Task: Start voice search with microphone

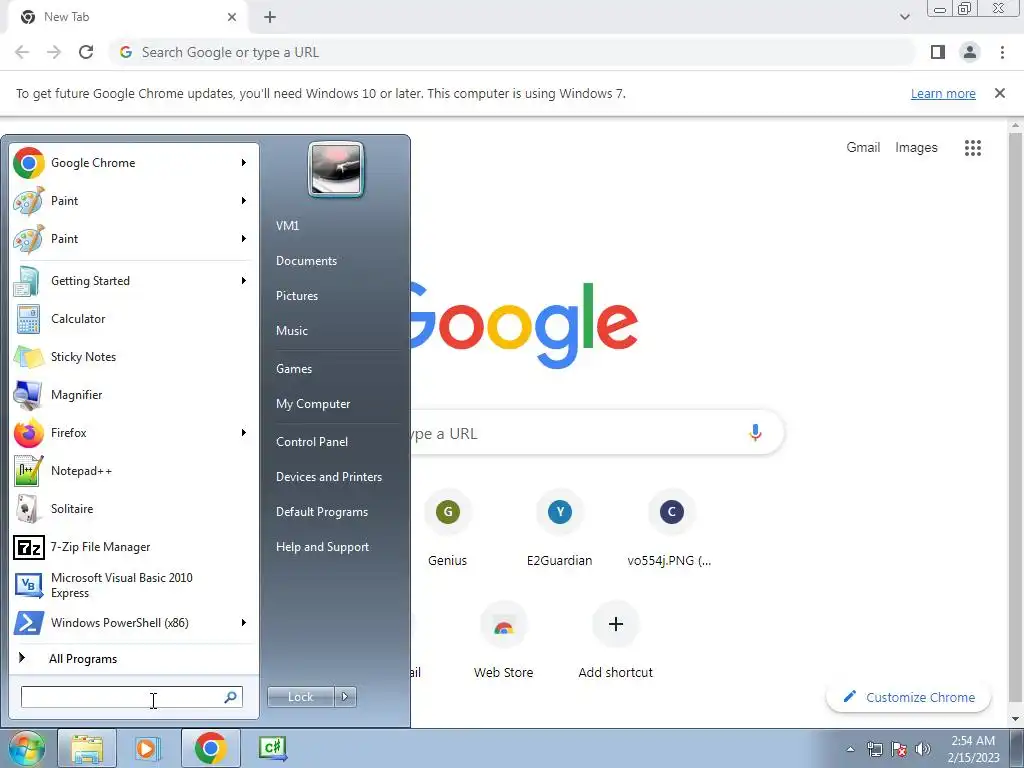Action: (756, 432)
